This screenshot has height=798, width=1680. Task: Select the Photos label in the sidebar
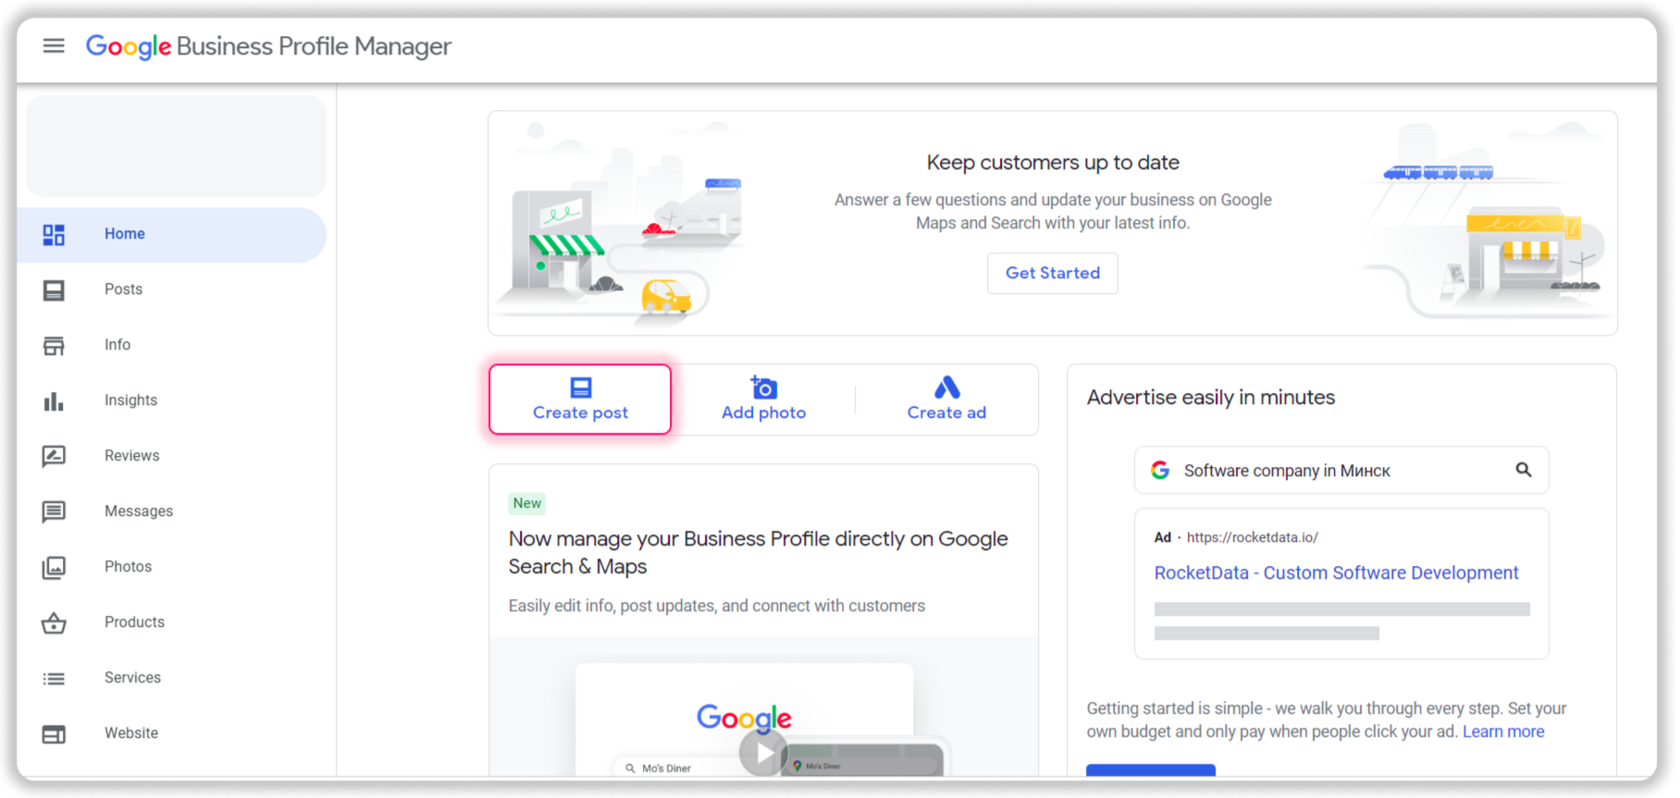coord(128,567)
